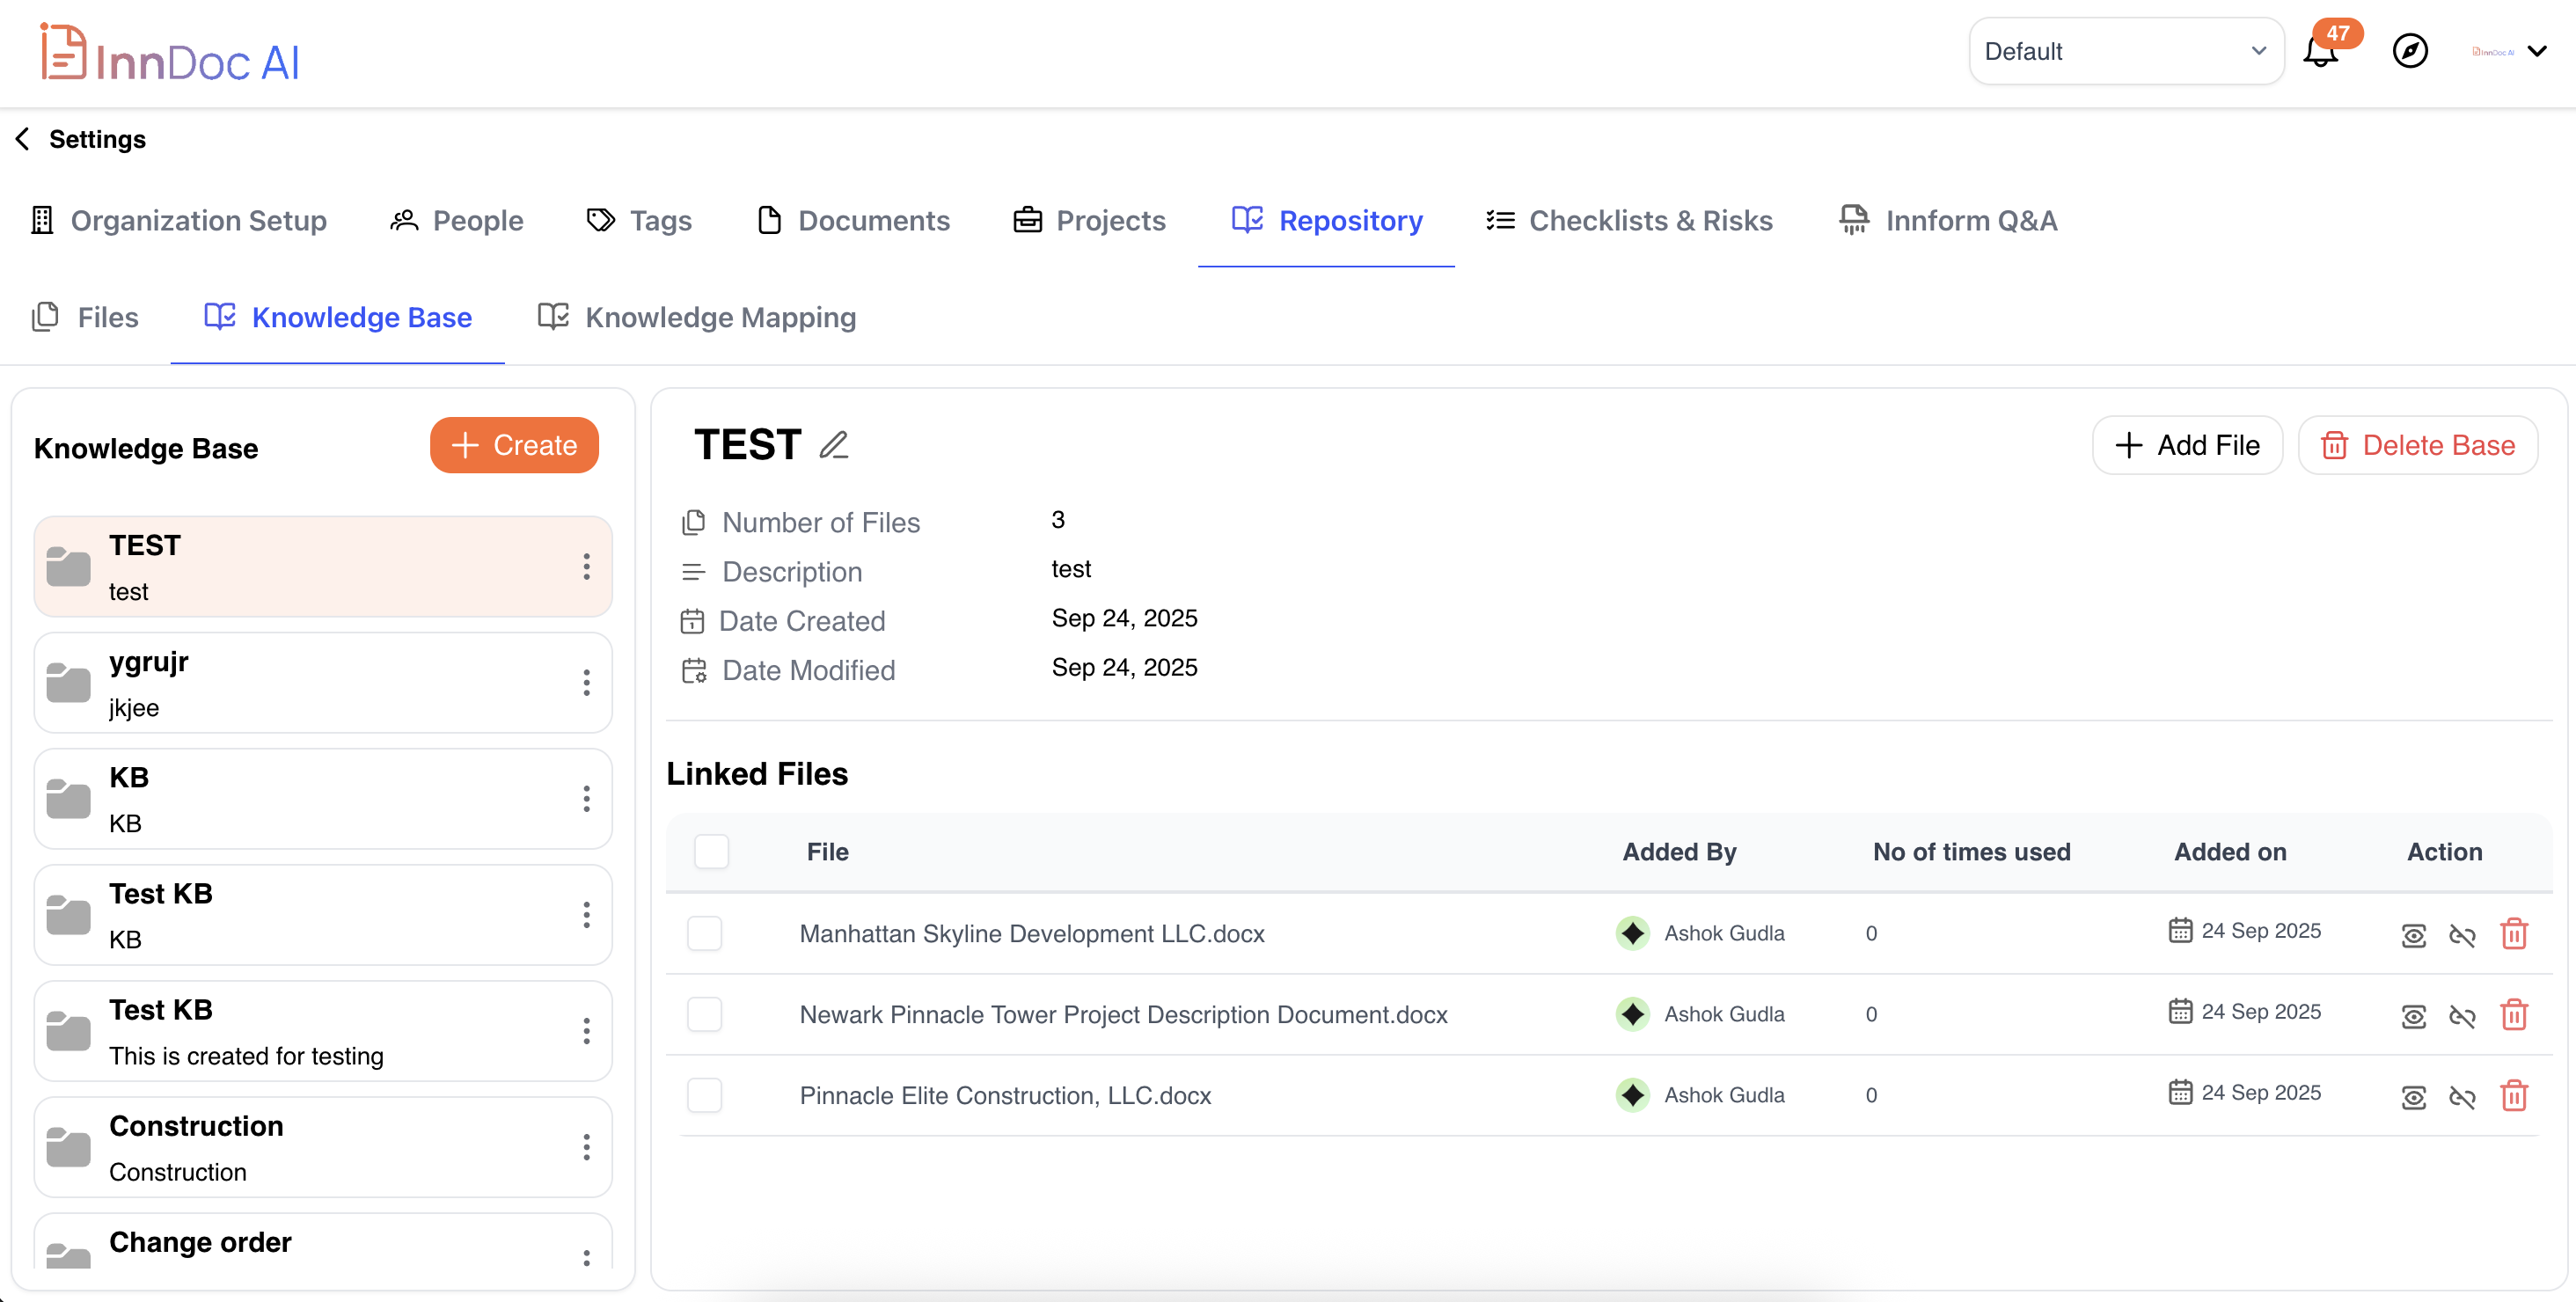Image resolution: width=2576 pixels, height=1302 pixels.
Task: Preview the Manhattan Skyline Development file
Action: click(2413, 935)
